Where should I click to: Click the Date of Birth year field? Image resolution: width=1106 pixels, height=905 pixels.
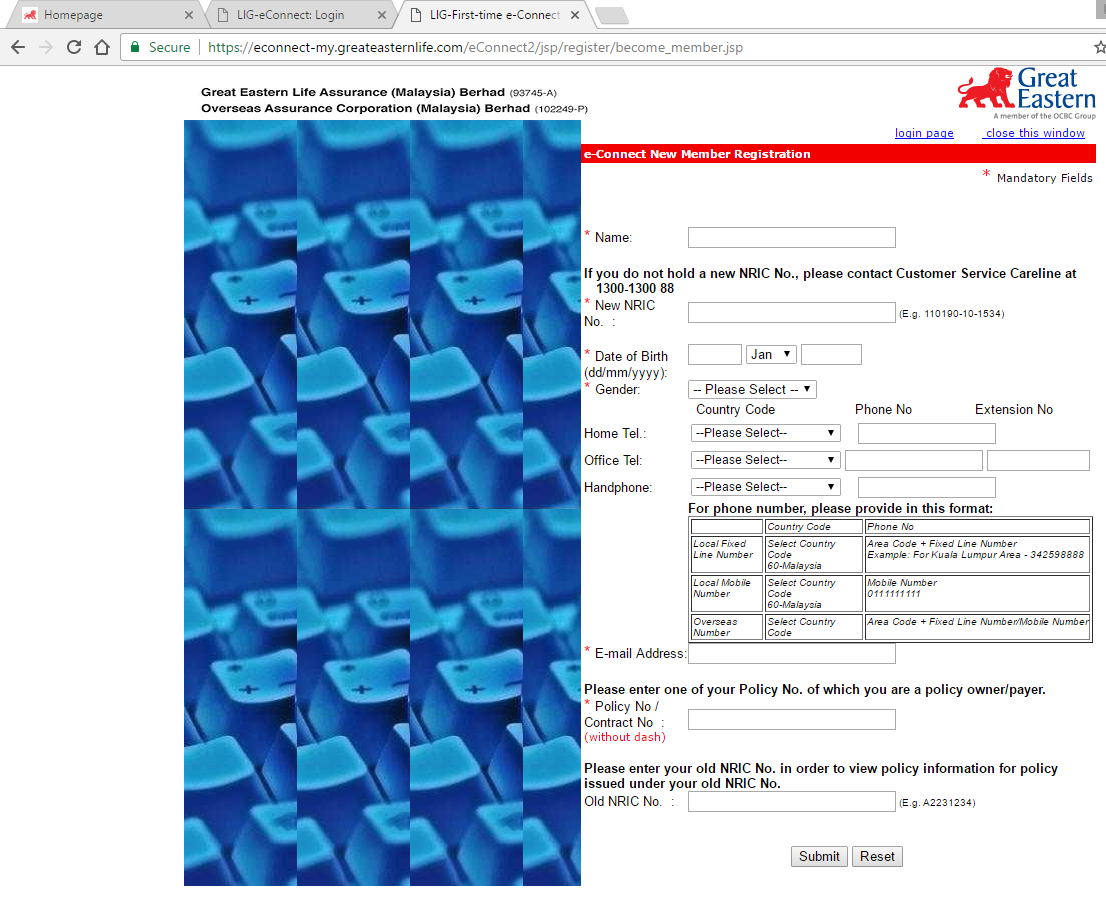[x=831, y=354]
